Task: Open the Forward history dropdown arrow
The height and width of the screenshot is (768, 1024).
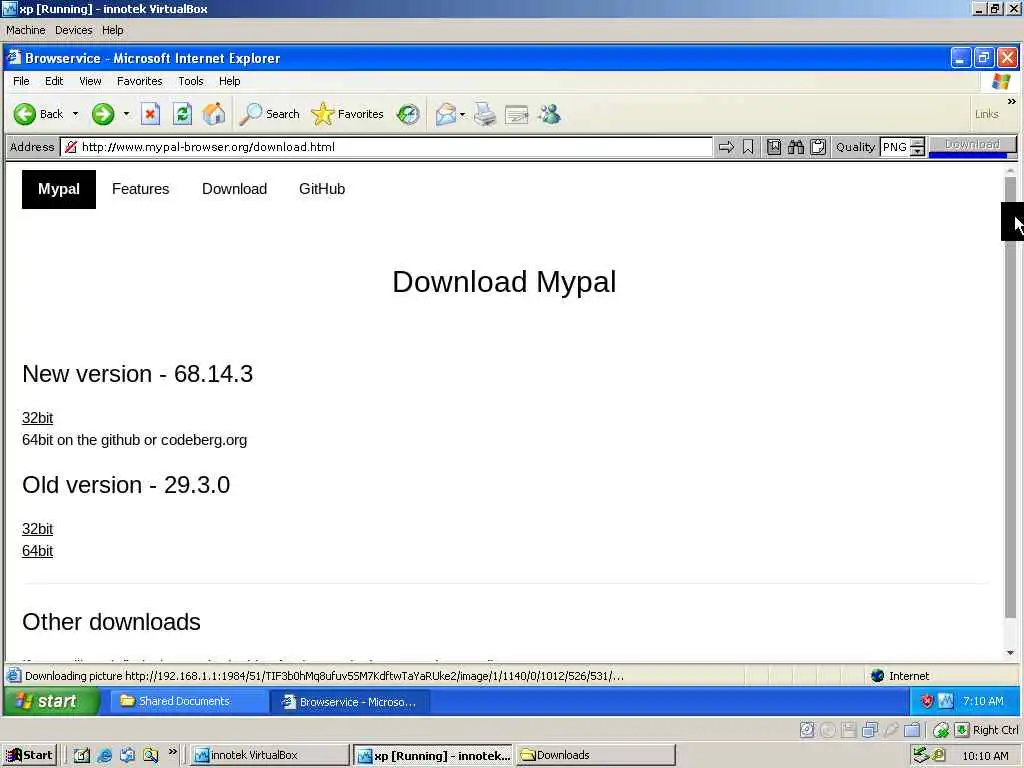Action: click(x=126, y=114)
